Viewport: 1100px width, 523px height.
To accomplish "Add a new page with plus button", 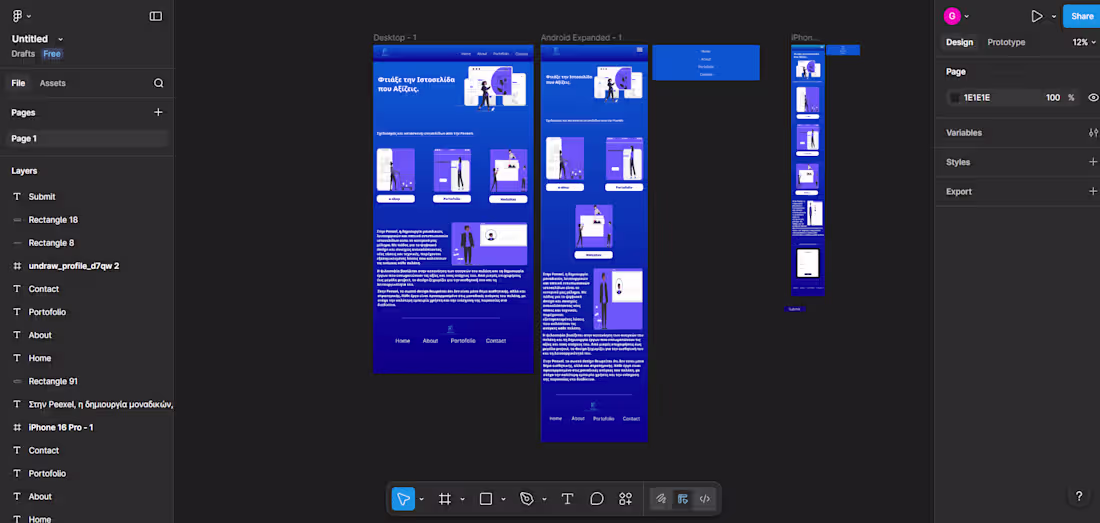I will [x=158, y=113].
